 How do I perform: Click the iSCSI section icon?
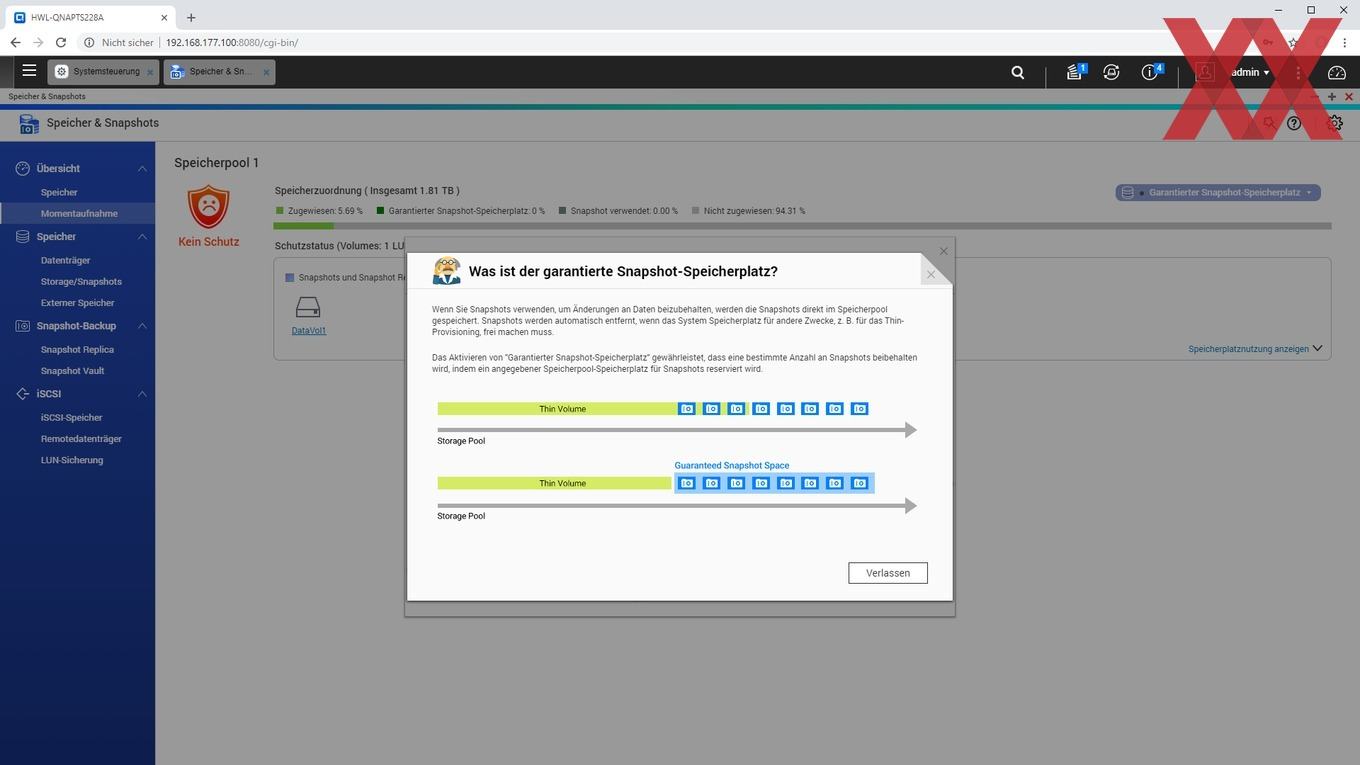pos(22,394)
